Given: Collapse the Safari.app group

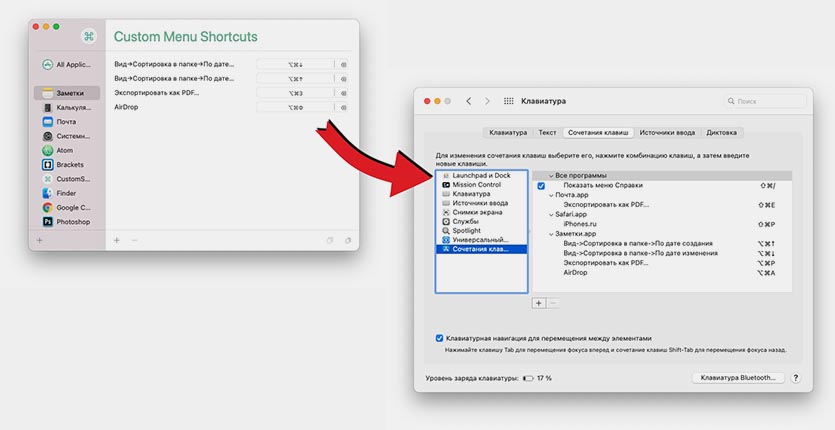Looking at the screenshot, I should [x=551, y=214].
